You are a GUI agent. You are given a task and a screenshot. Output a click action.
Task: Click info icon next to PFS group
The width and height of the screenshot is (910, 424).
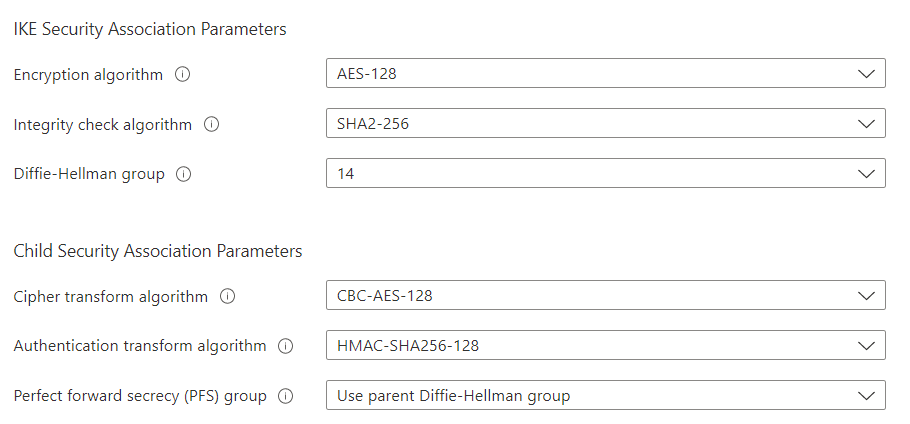(286, 396)
